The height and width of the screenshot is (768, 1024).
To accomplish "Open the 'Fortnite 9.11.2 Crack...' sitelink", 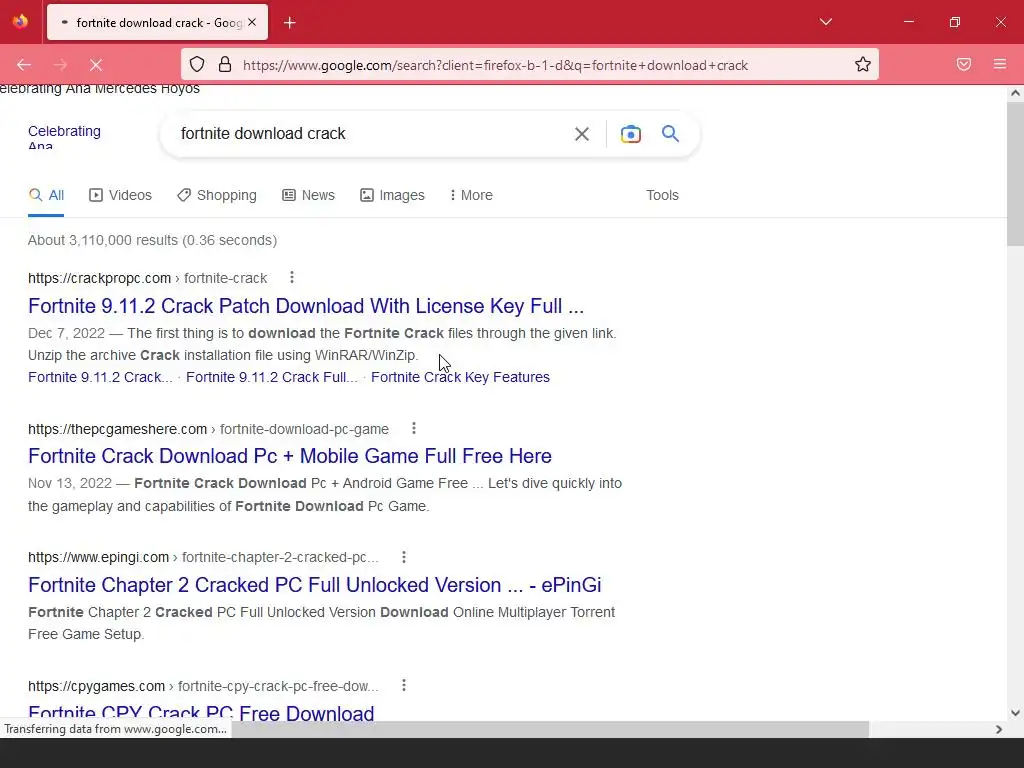I will coord(100,377).
